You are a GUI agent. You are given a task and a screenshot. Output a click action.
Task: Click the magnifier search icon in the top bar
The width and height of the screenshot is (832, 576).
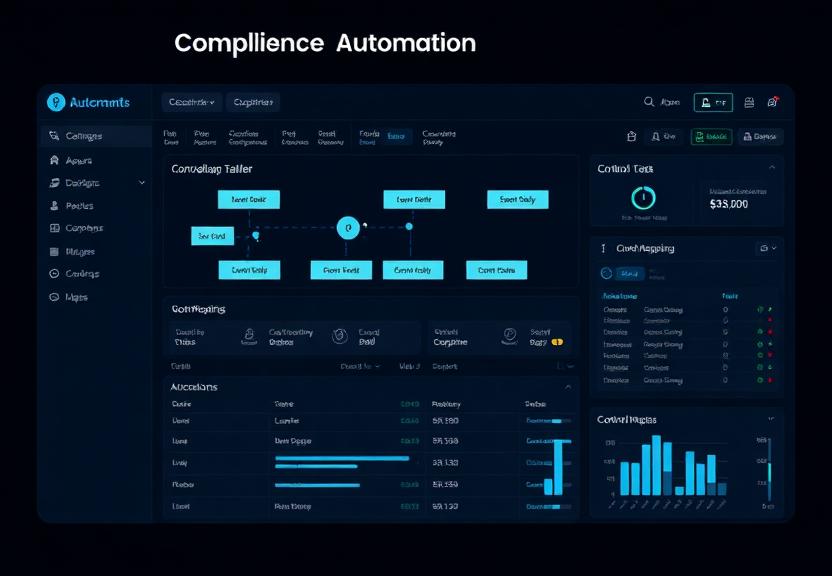click(648, 101)
